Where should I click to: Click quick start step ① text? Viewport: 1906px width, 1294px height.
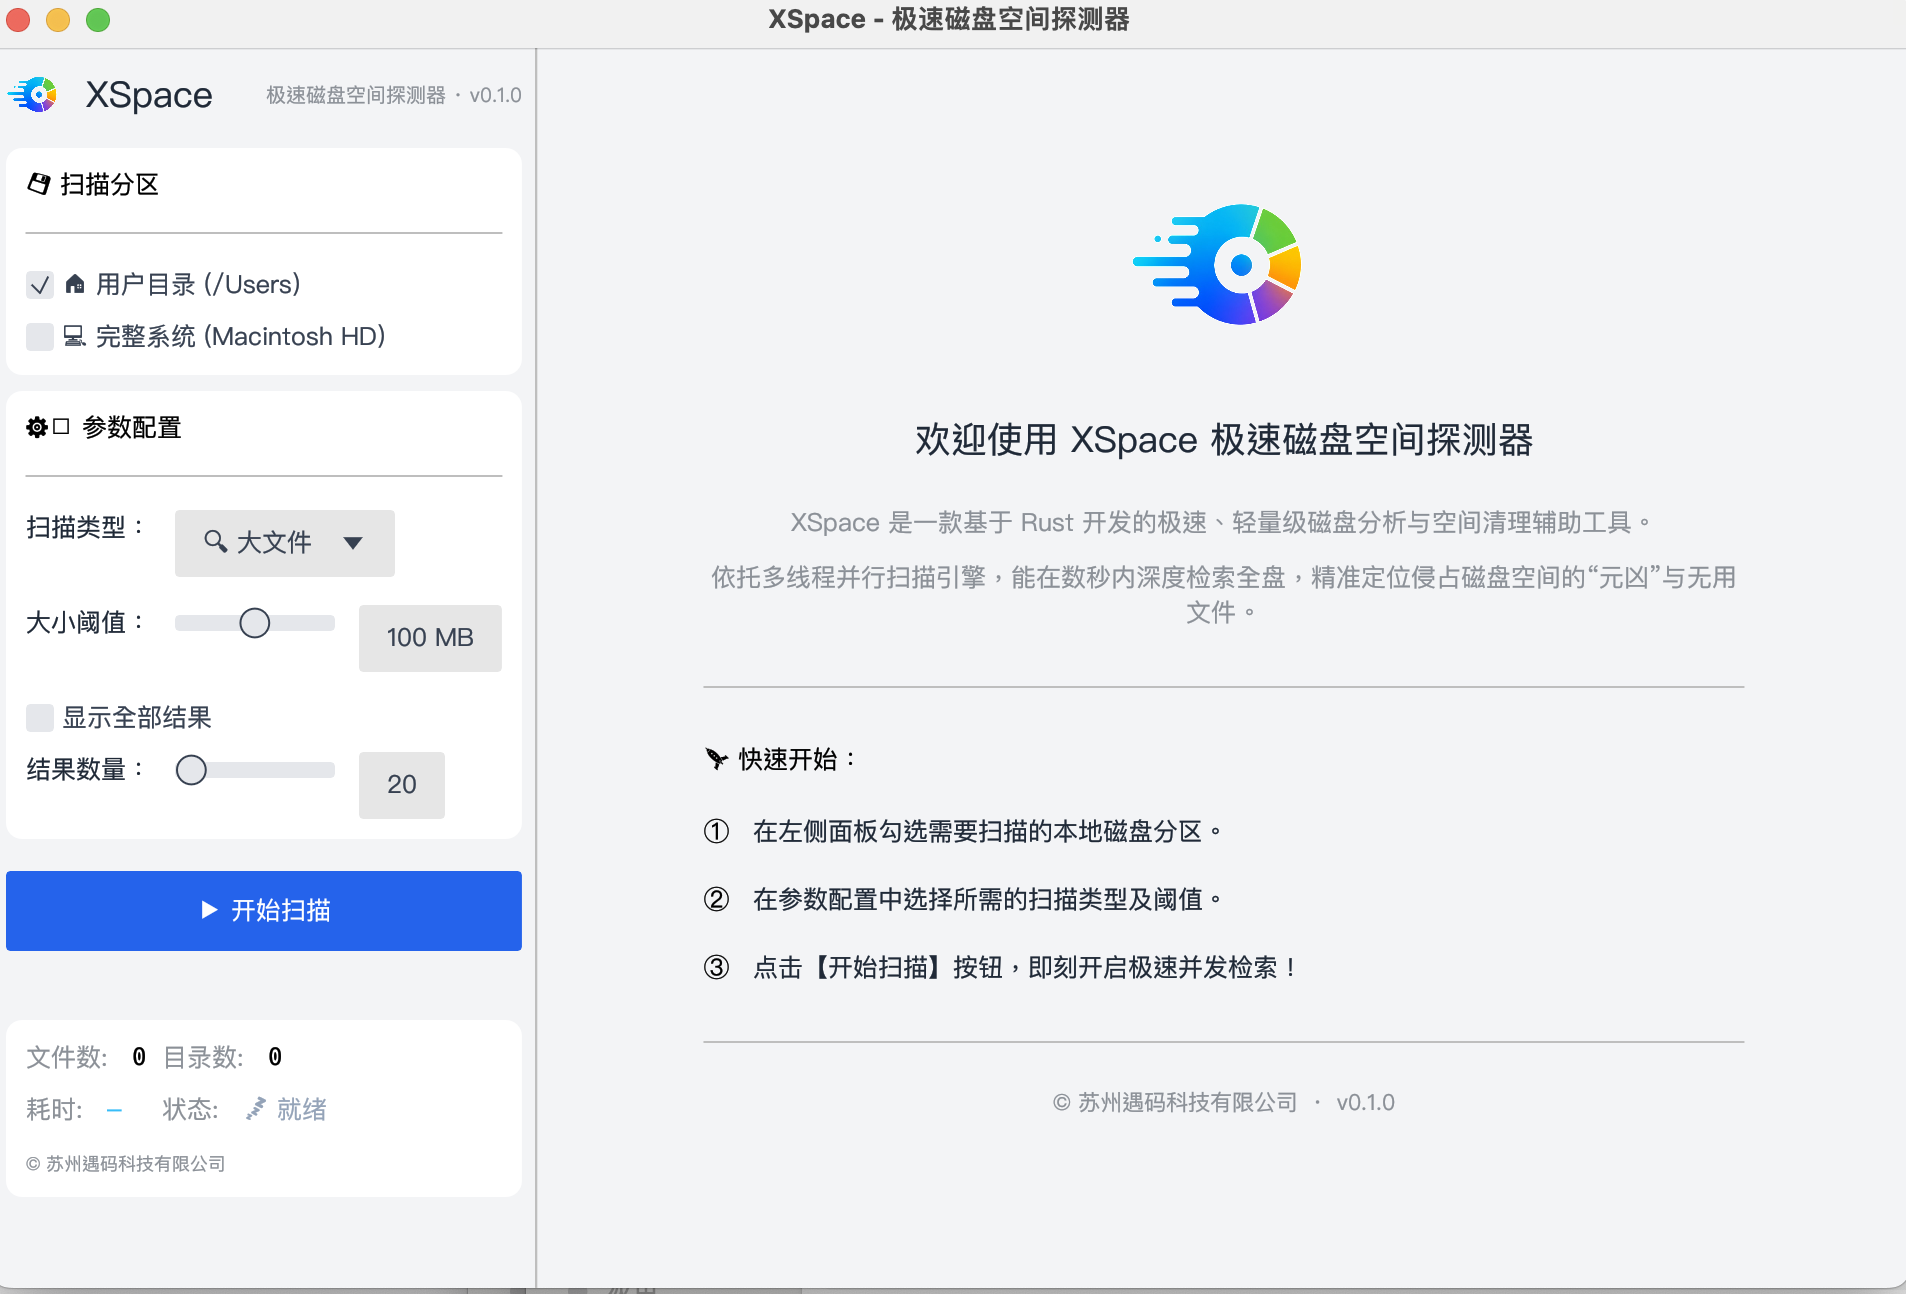pos(987,832)
